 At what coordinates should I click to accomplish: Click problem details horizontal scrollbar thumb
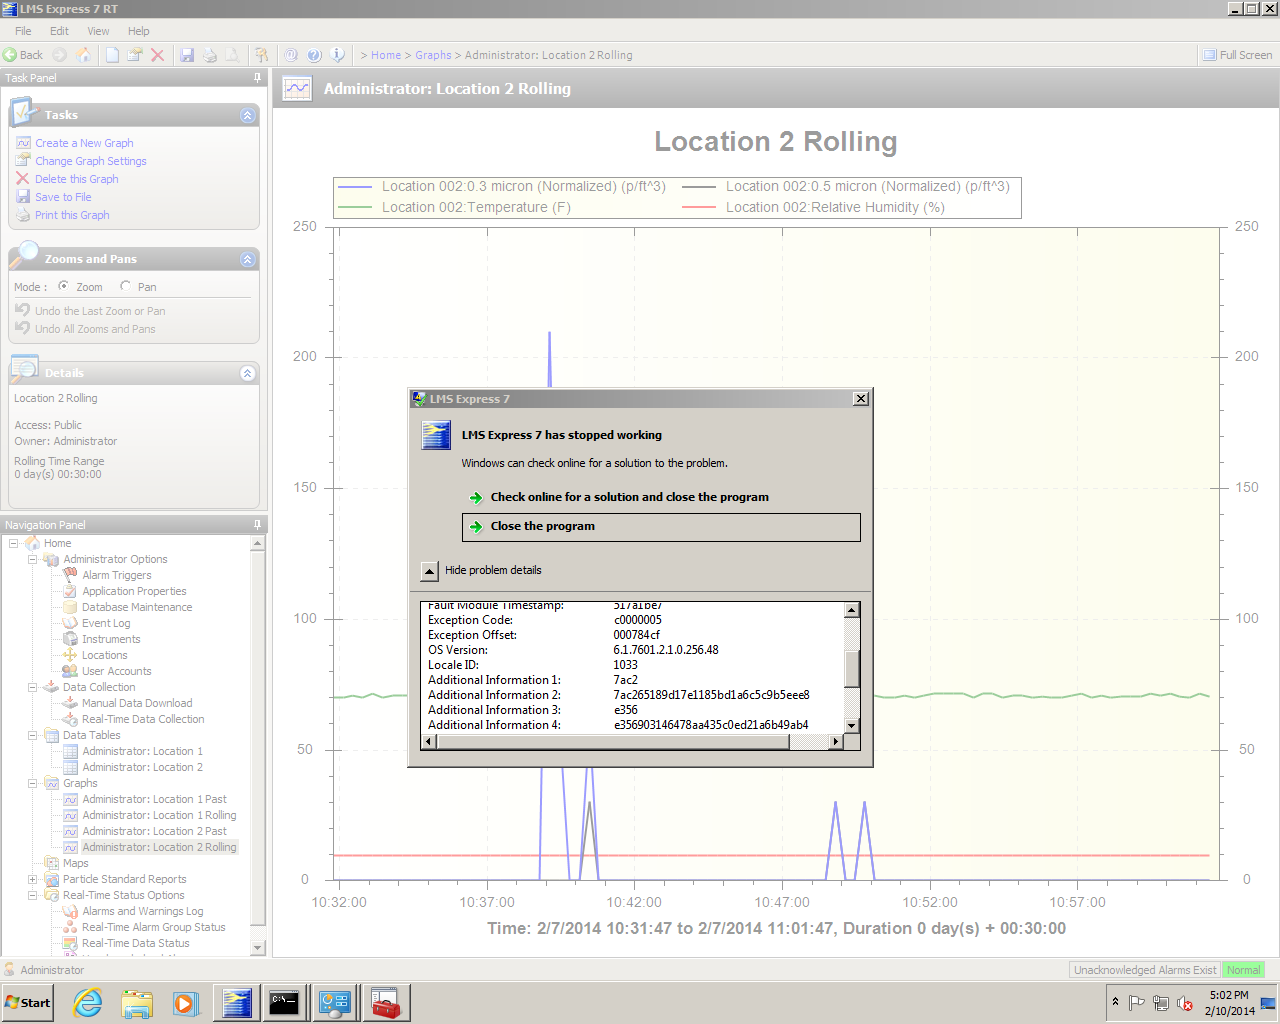(x=613, y=742)
